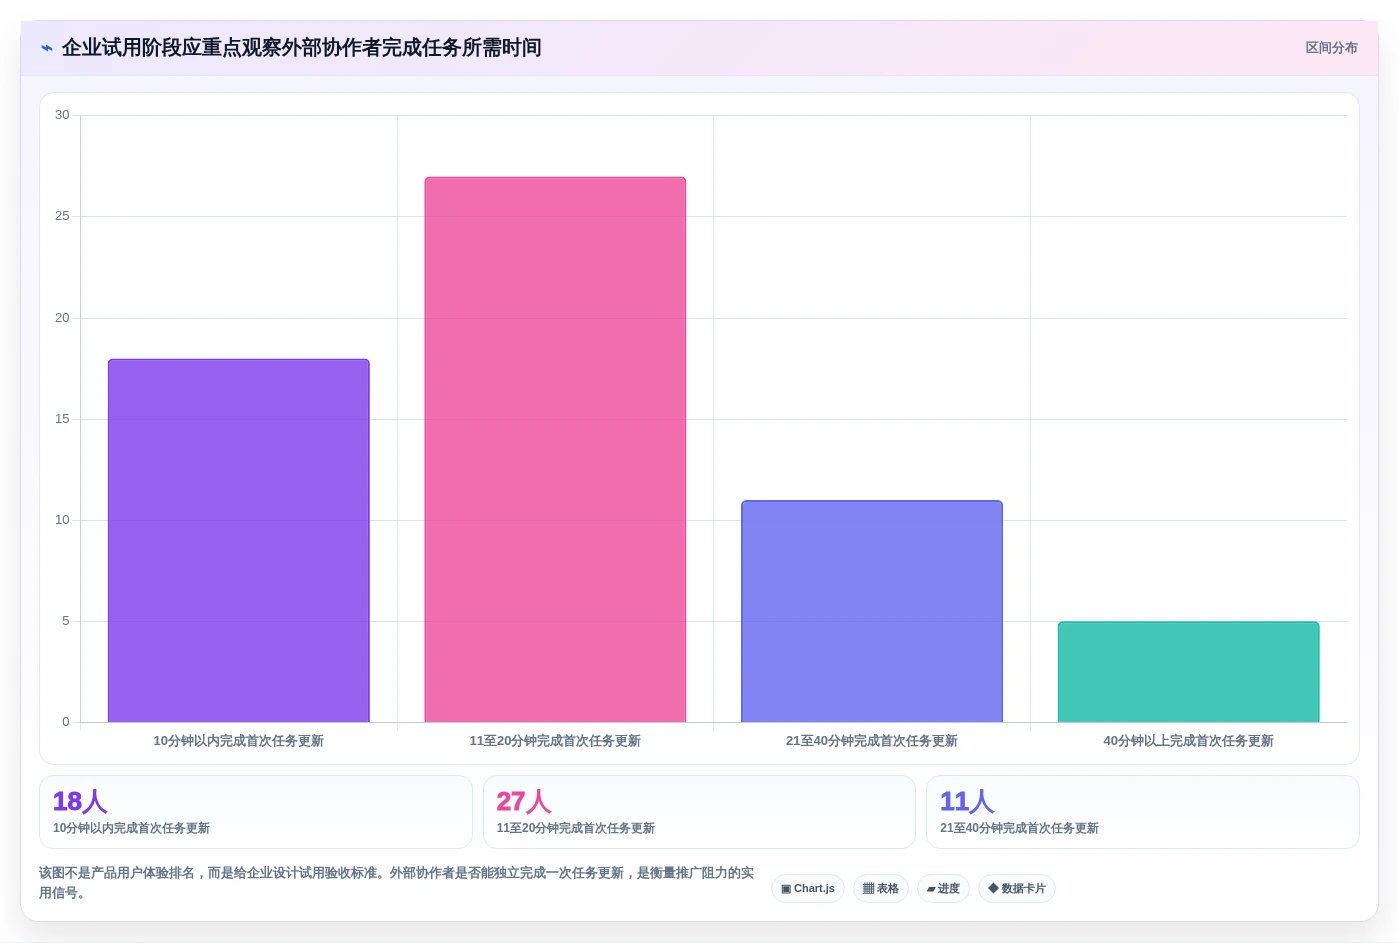Select the blue bar for 21至40分钟
The height and width of the screenshot is (943, 1399).
872,611
